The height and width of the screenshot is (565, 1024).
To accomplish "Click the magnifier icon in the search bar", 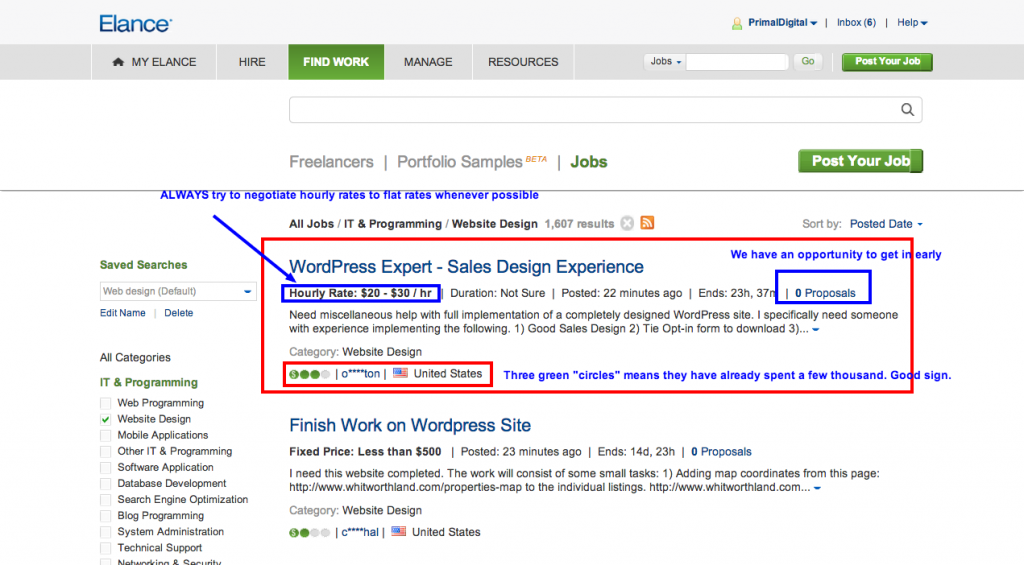I will 907,110.
